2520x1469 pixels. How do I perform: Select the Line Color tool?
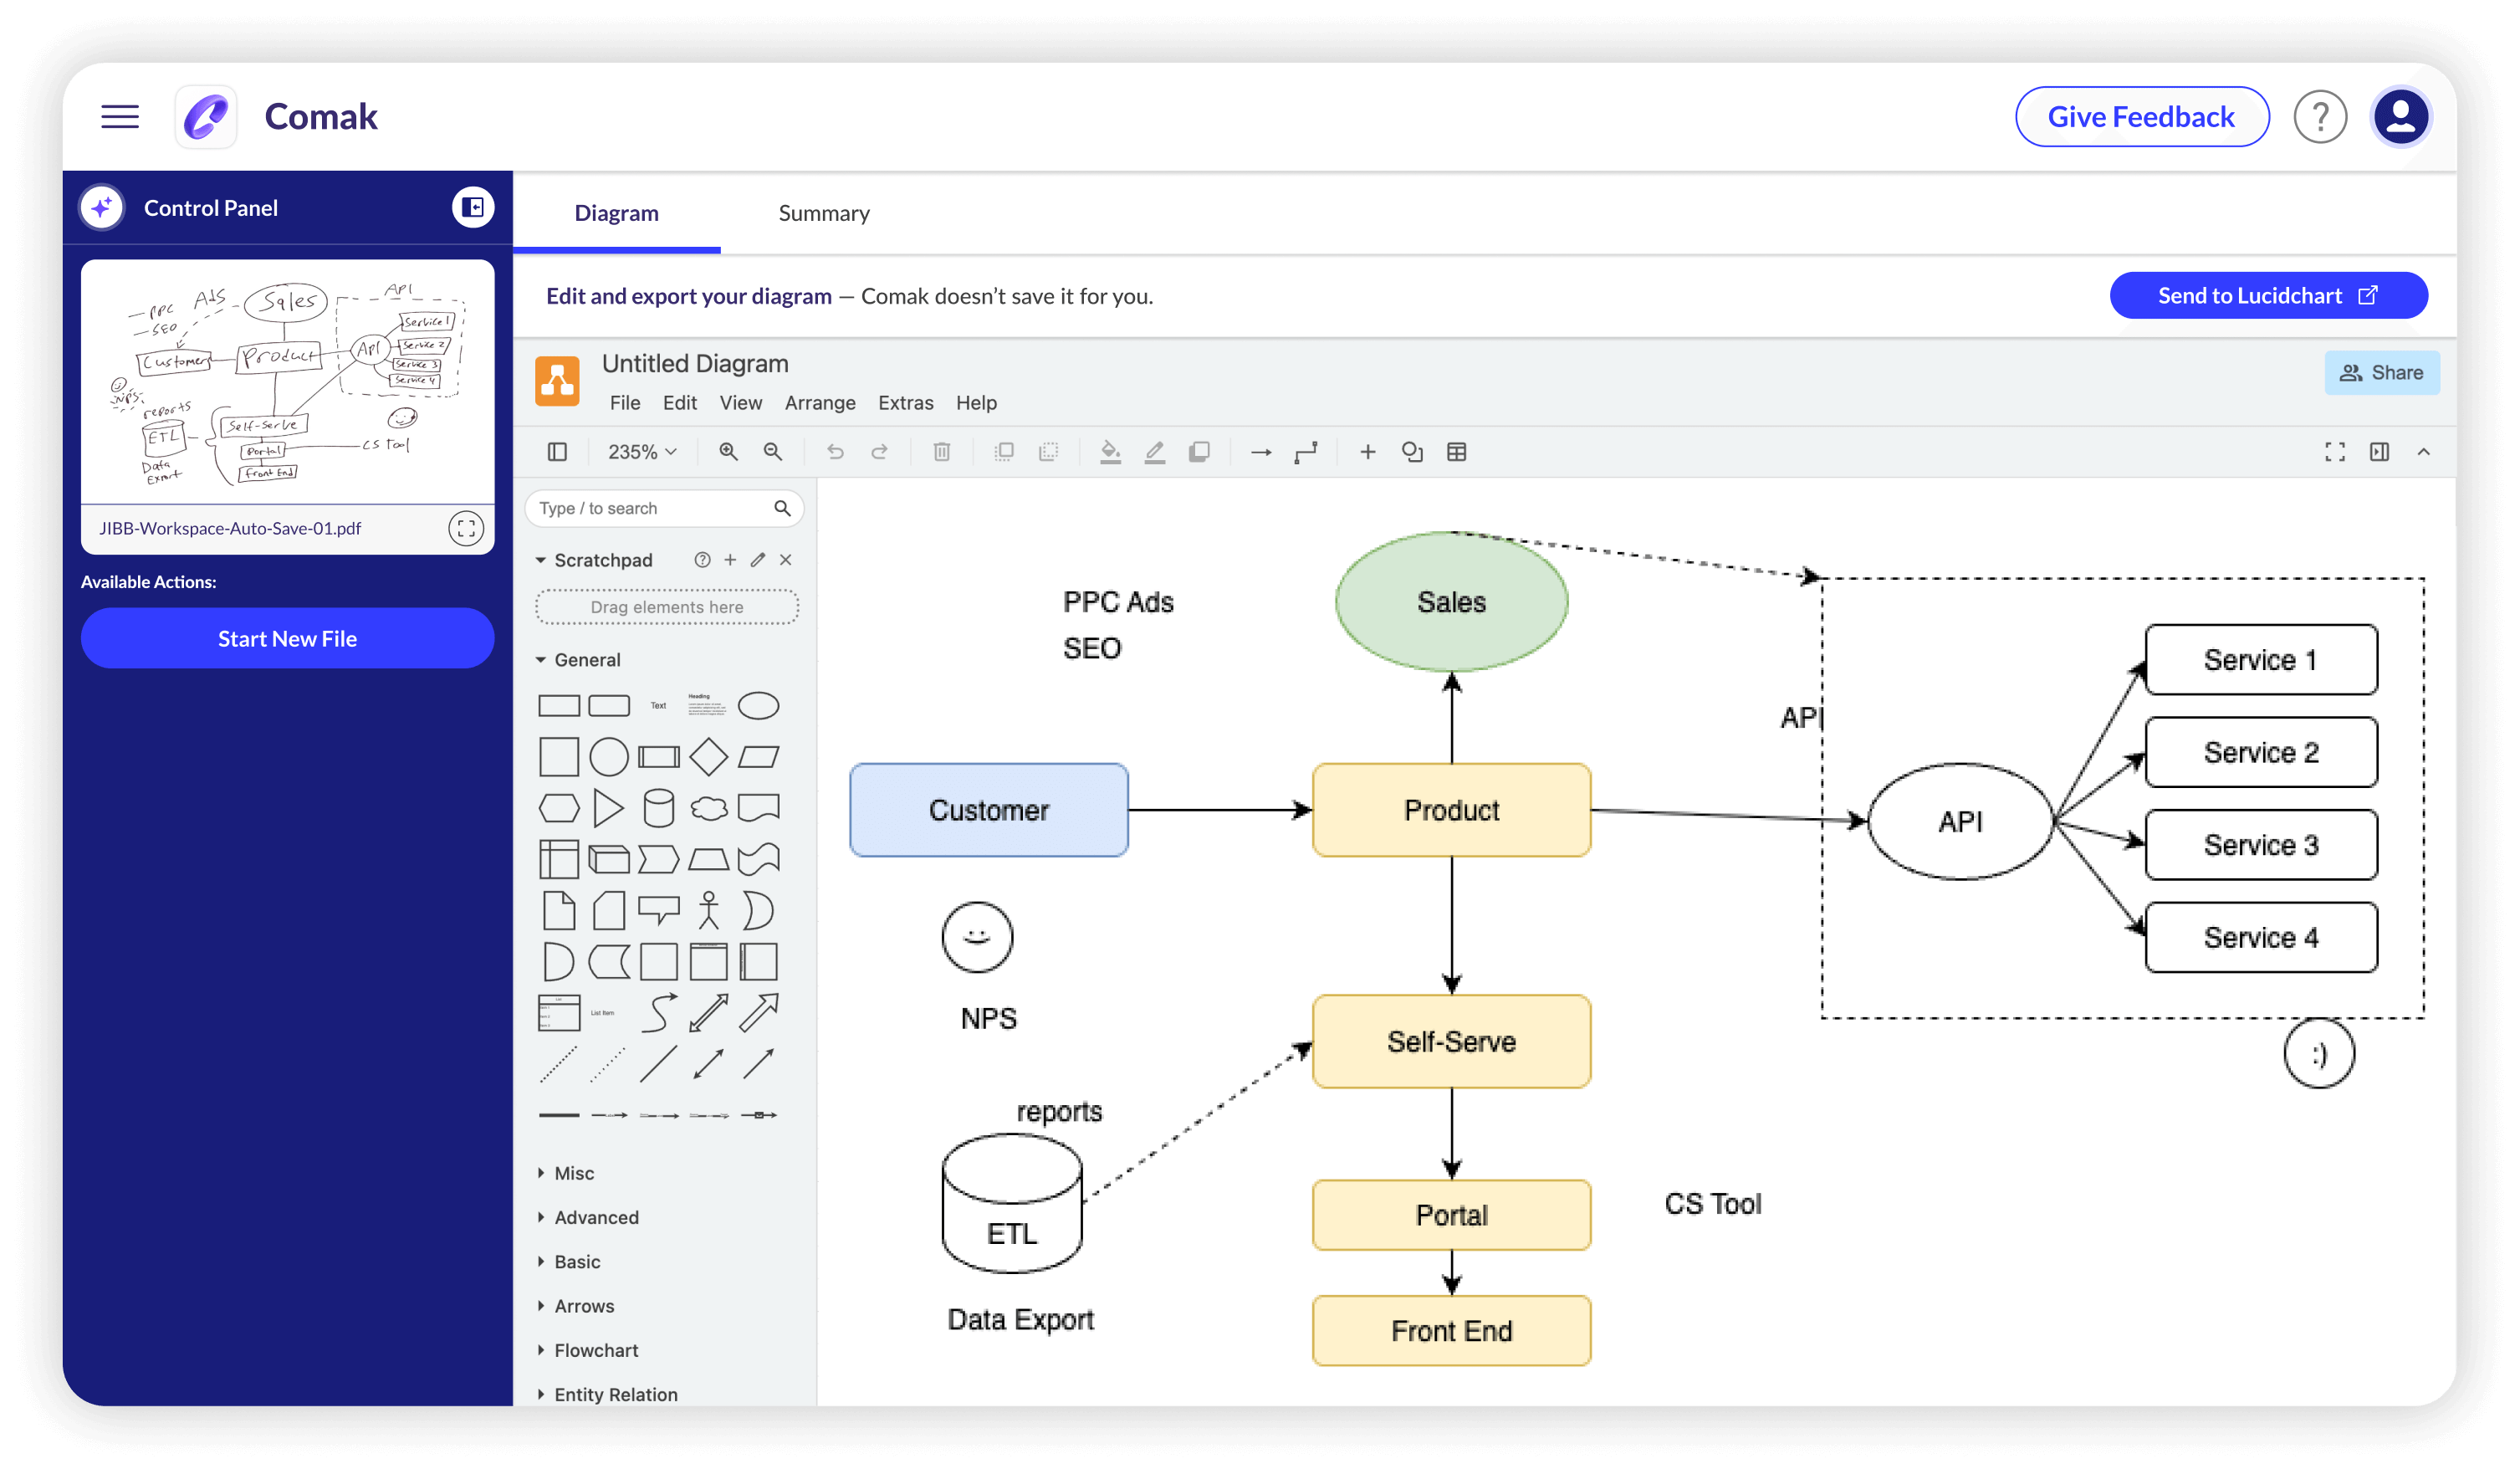1156,452
